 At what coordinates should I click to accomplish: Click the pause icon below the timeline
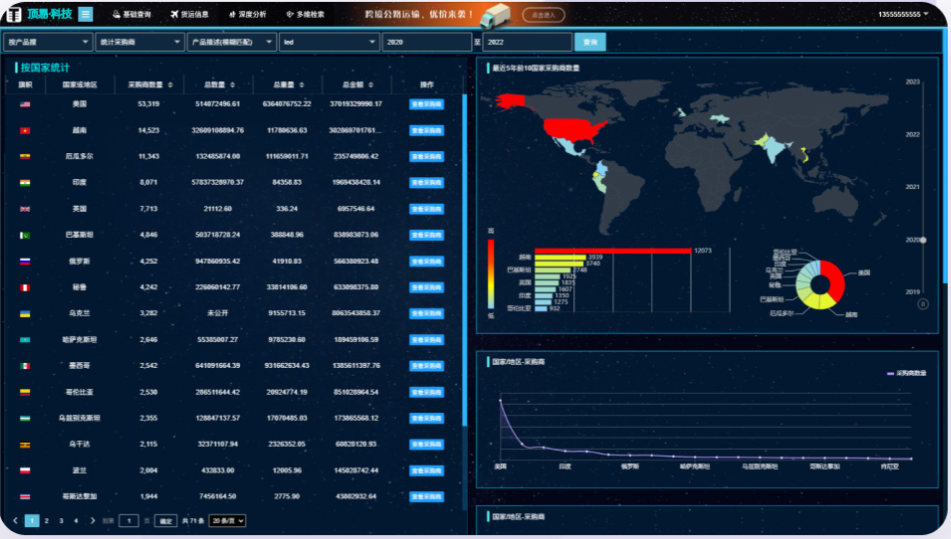(922, 304)
